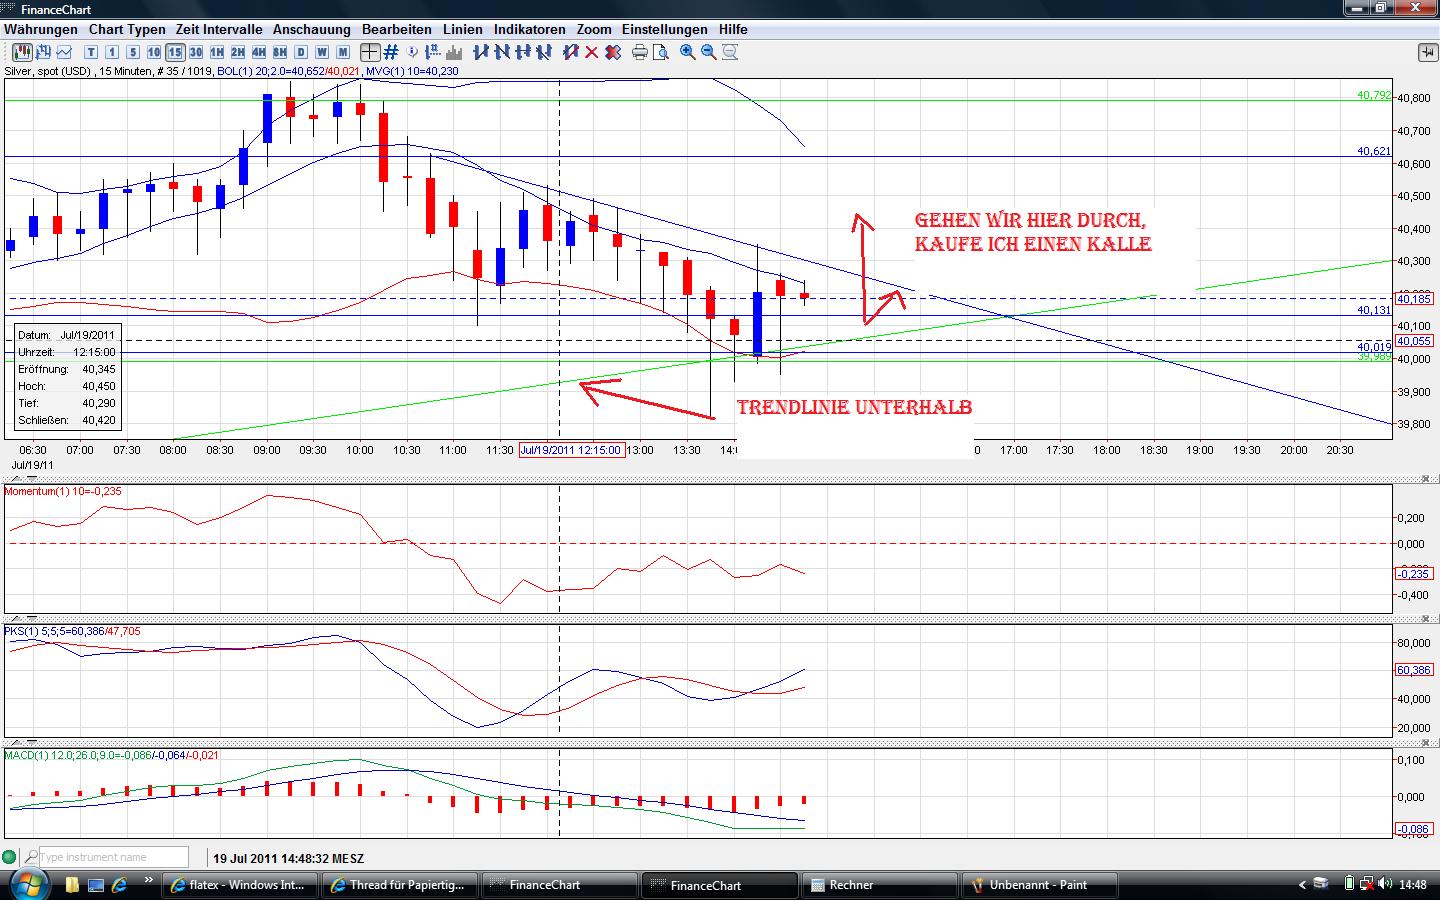Open the Zeit Intervalle menu
The image size is (1440, 900).
point(219,29)
